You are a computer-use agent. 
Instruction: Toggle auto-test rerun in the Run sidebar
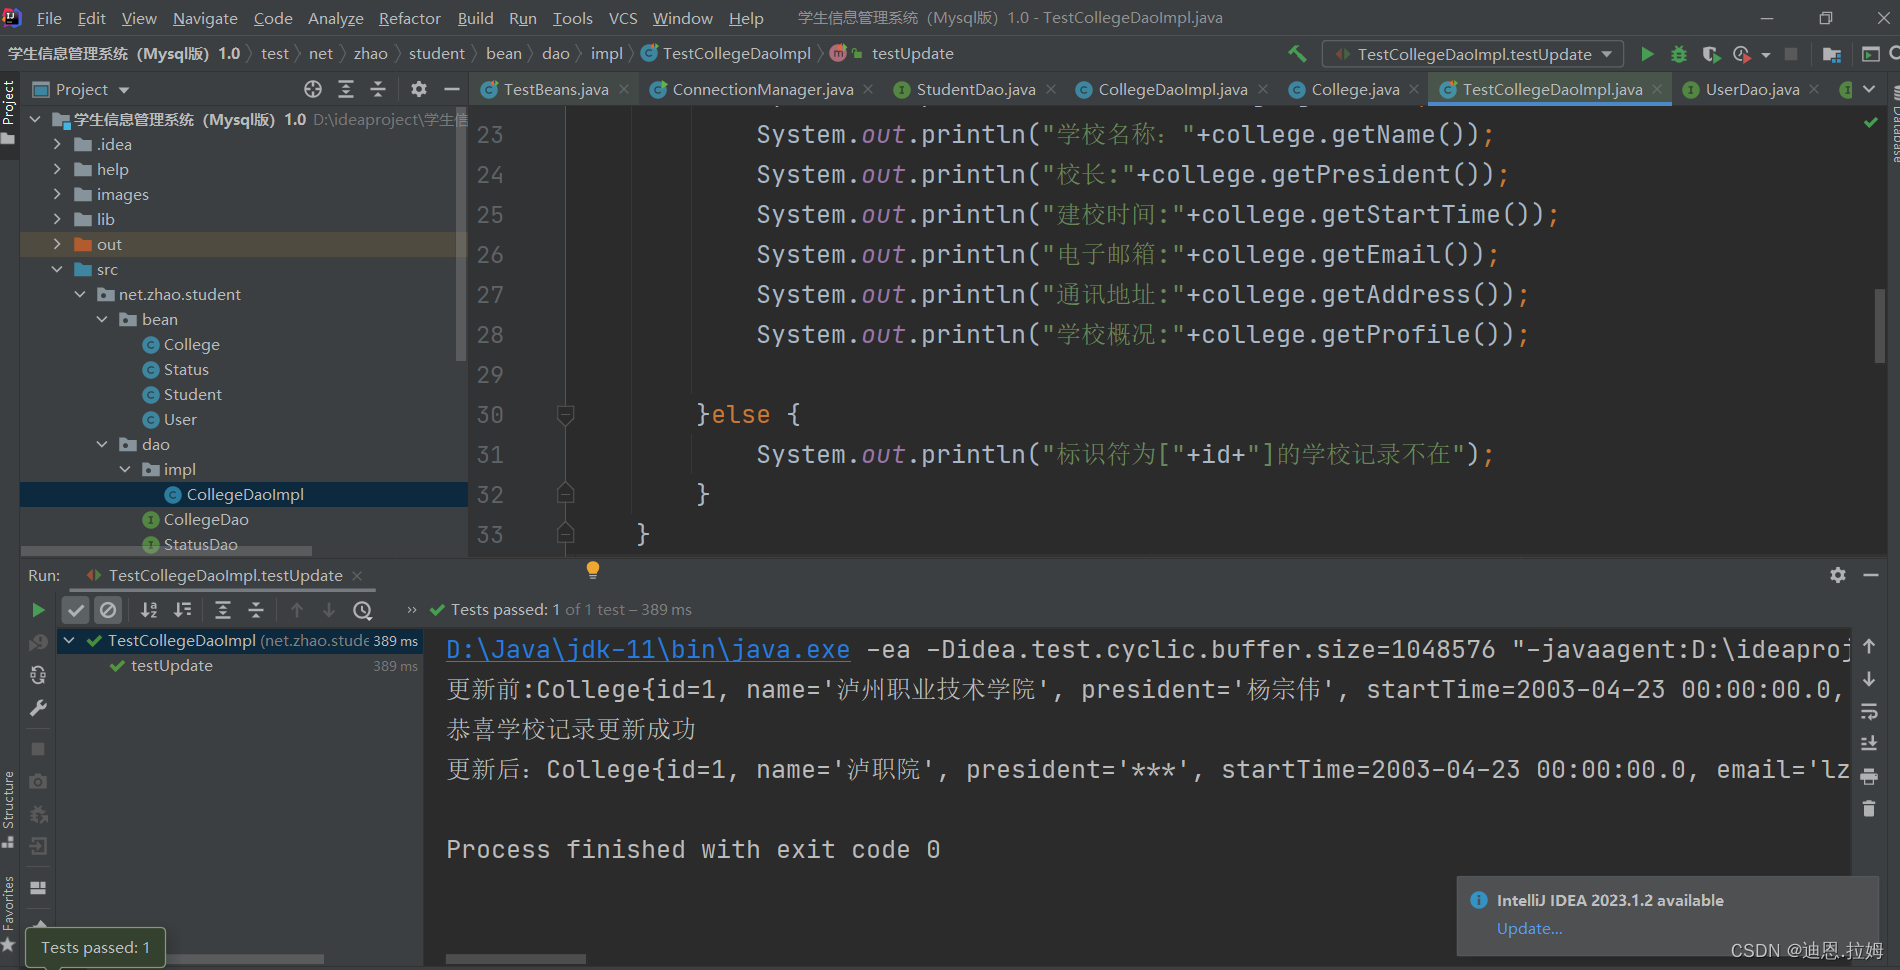coord(38,675)
